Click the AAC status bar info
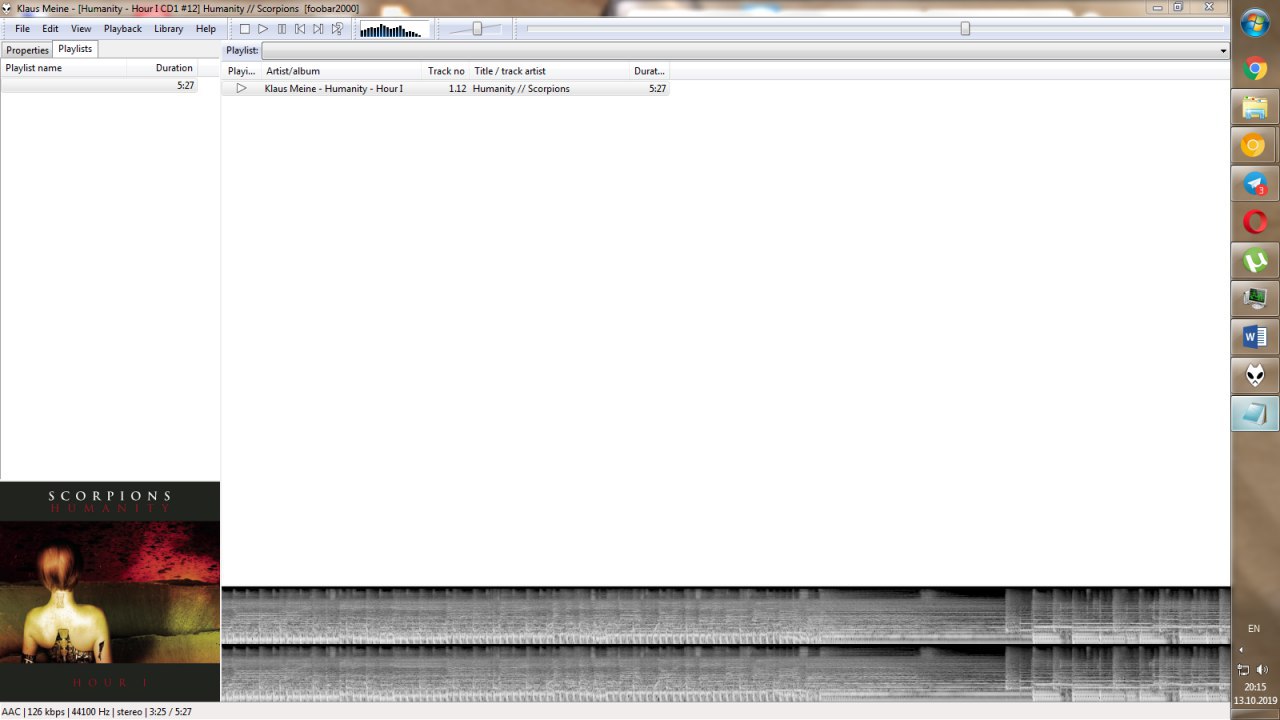Image resolution: width=1280 pixels, height=720 pixels. [x=96, y=712]
